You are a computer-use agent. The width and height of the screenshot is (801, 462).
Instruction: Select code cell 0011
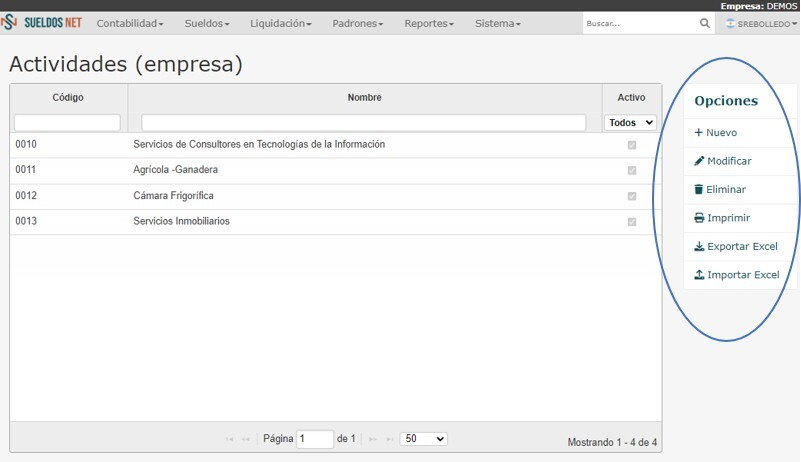tap(26, 170)
